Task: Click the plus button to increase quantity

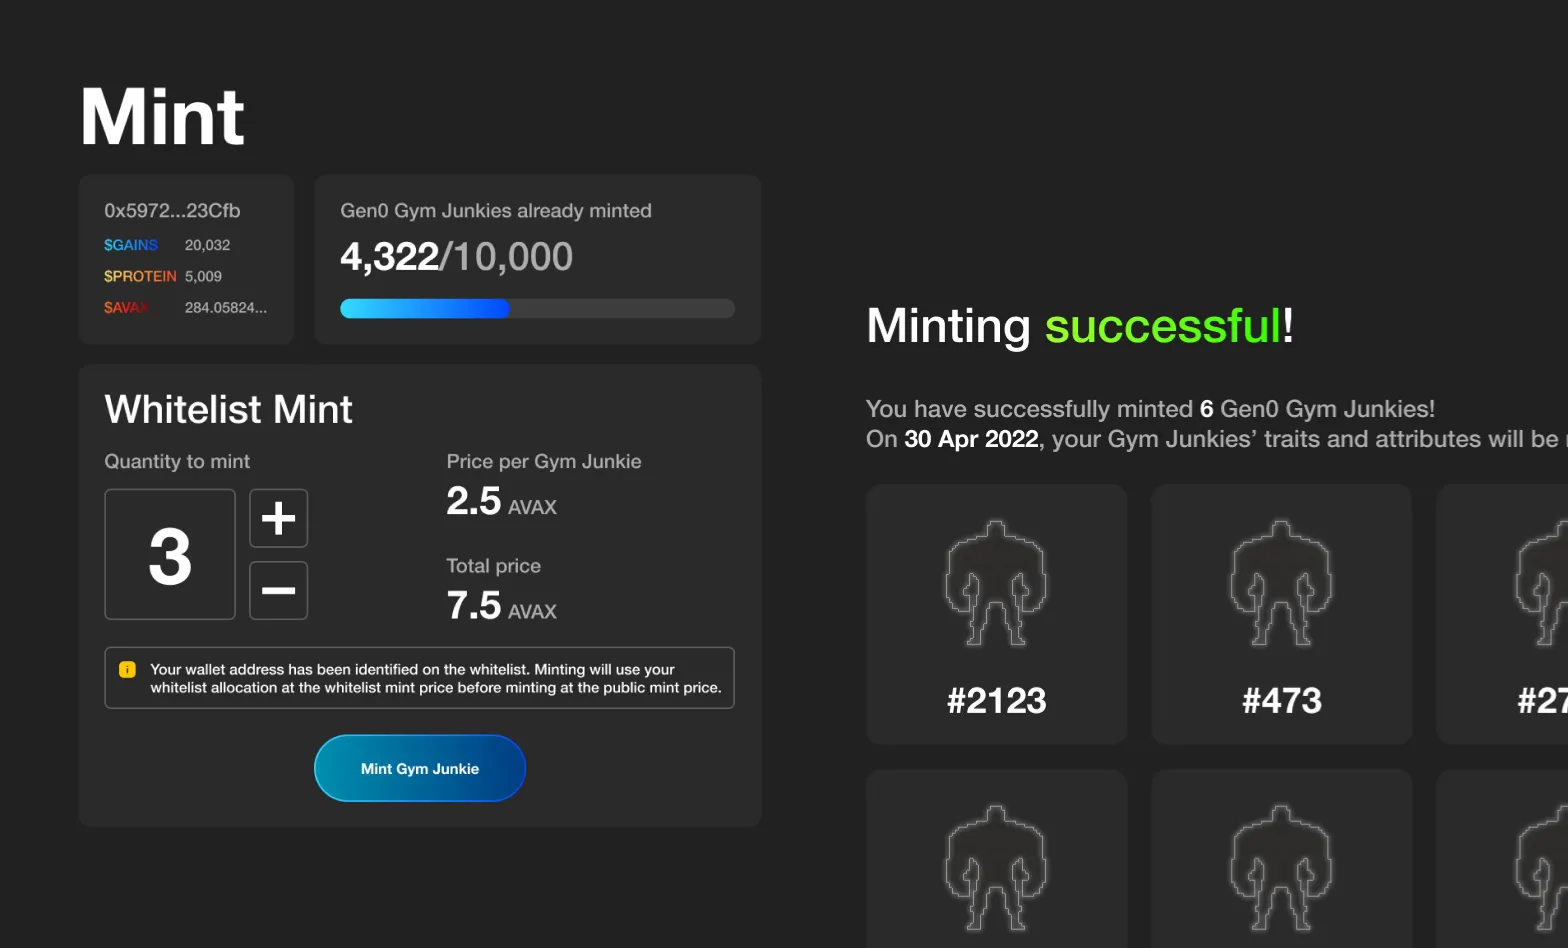Action: [x=278, y=518]
